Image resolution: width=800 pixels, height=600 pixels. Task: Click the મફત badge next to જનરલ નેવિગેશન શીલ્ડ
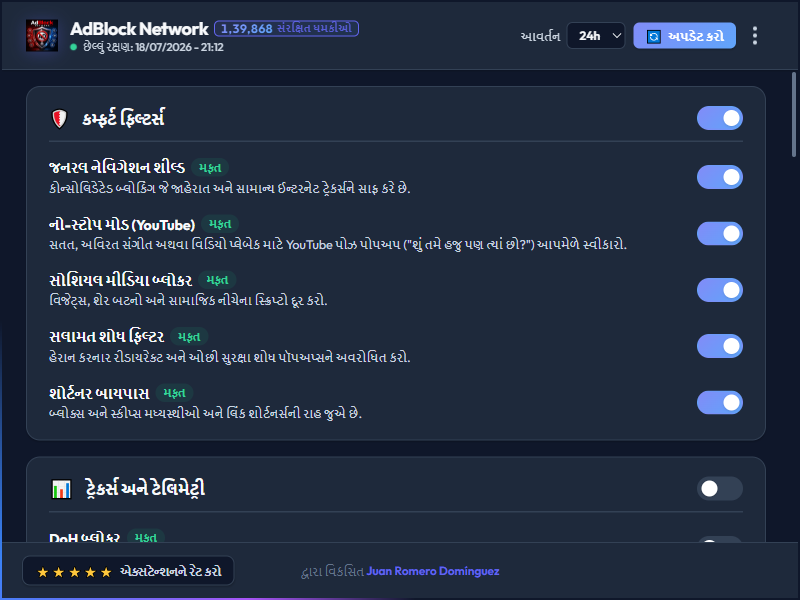pos(210,167)
